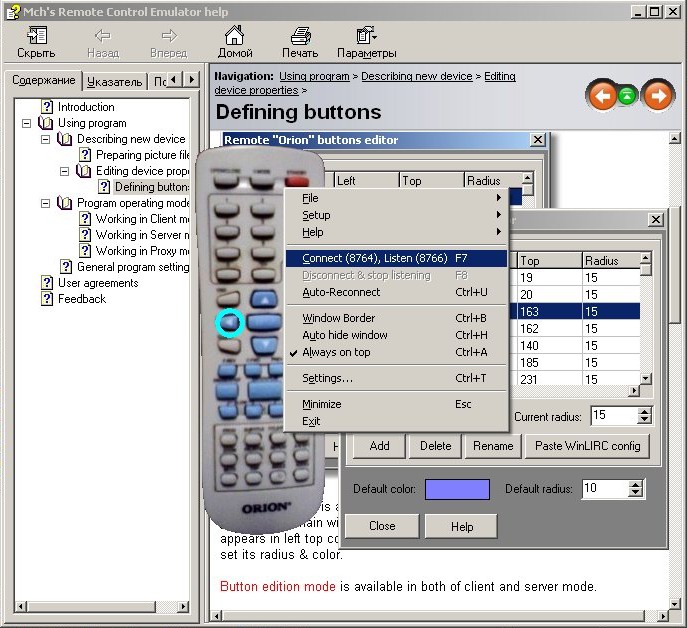This screenshot has width=687, height=628.
Task: Click the Preparing picture file topic icon
Action: pyautogui.click(x=85, y=155)
